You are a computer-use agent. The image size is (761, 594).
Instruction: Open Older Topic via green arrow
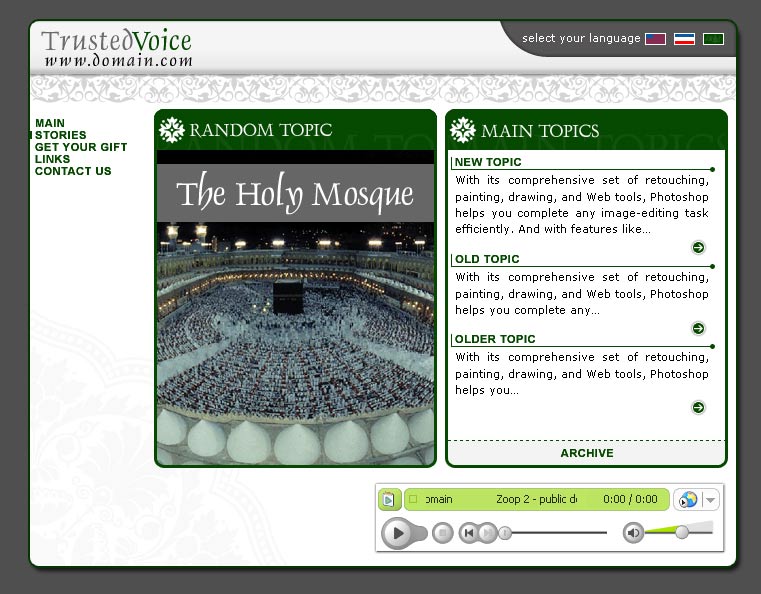pyautogui.click(x=698, y=407)
